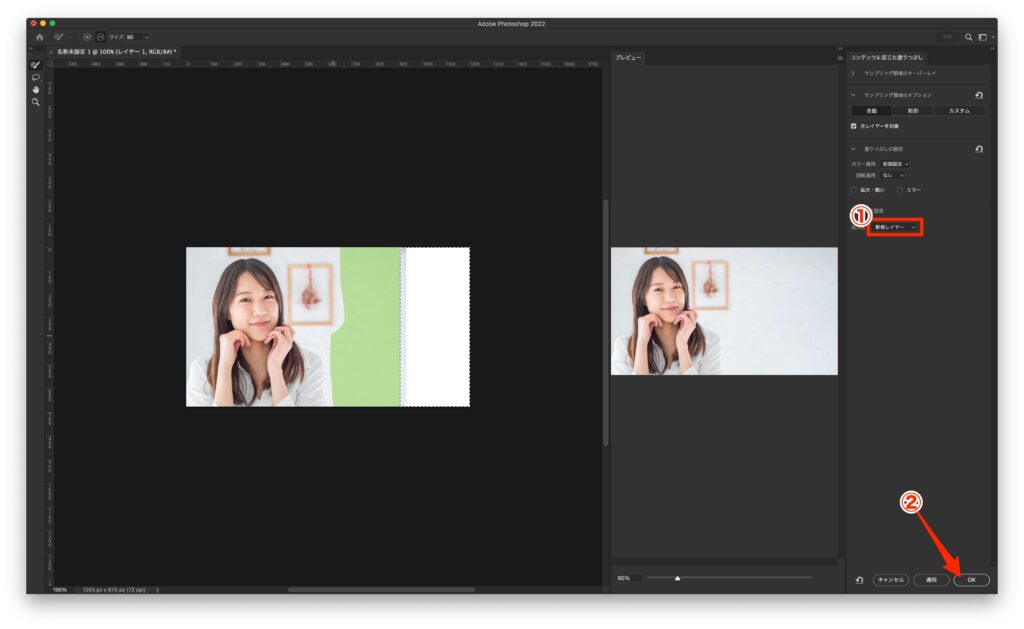
Task: Choose the 自動 sampling option
Action: [x=872, y=111]
